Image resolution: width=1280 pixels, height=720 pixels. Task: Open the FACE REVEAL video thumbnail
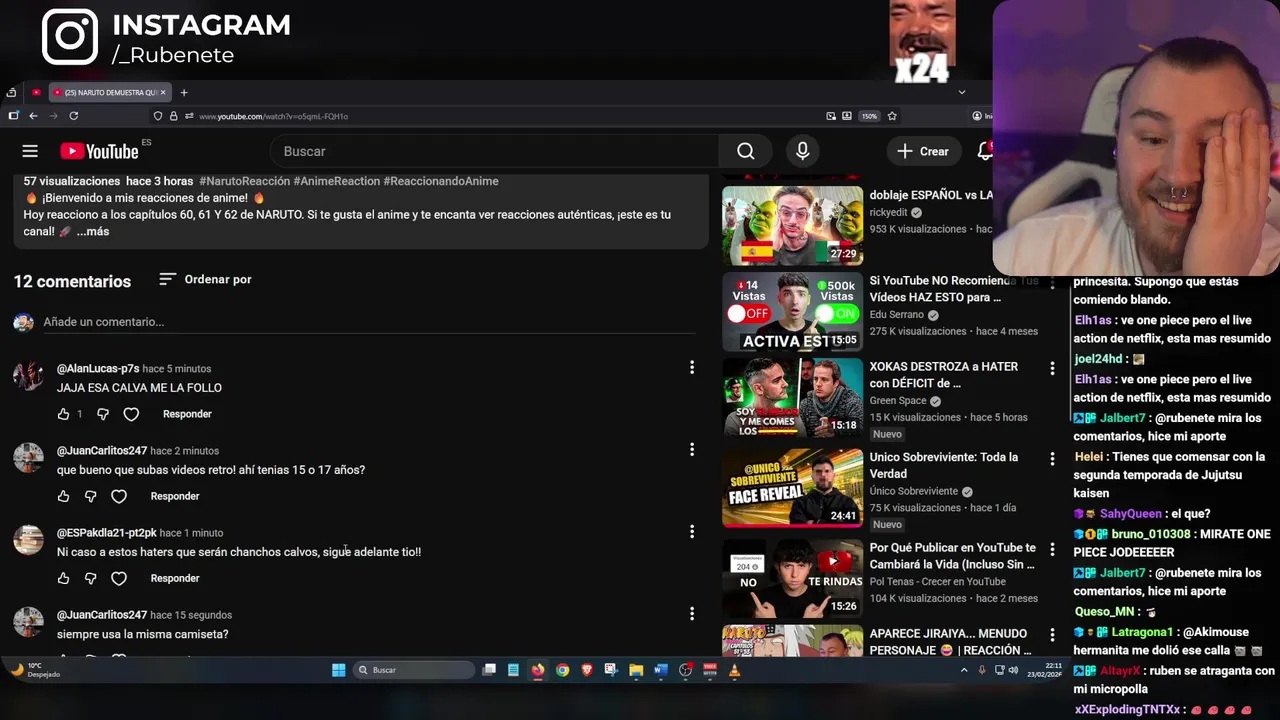(x=792, y=488)
